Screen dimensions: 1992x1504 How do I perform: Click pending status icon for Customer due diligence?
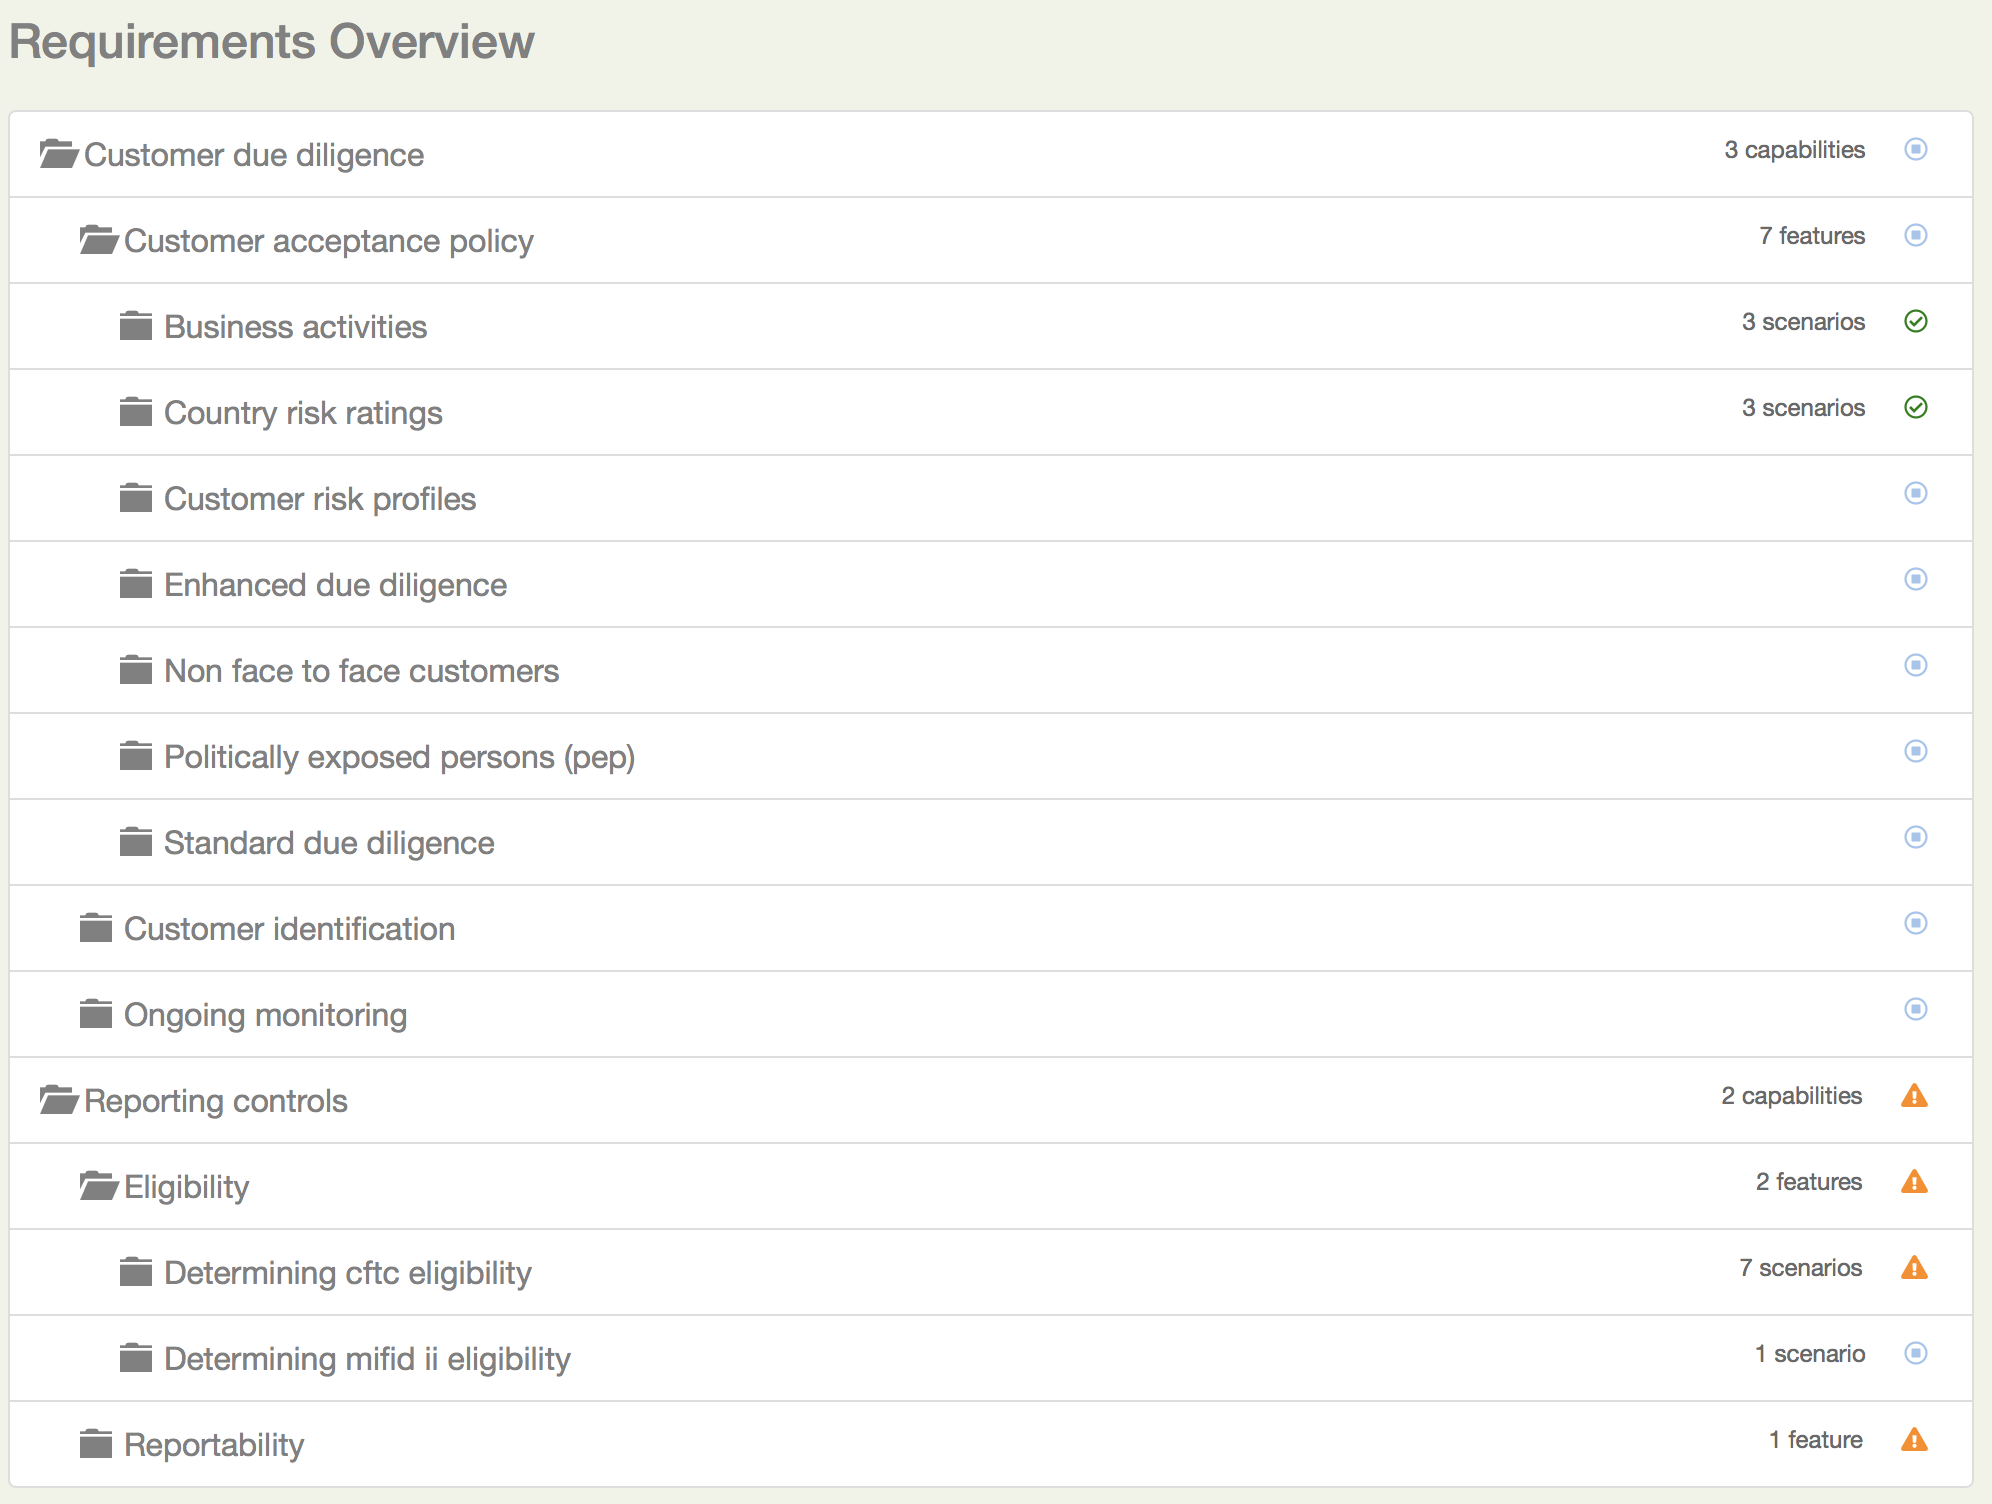coord(1915,149)
